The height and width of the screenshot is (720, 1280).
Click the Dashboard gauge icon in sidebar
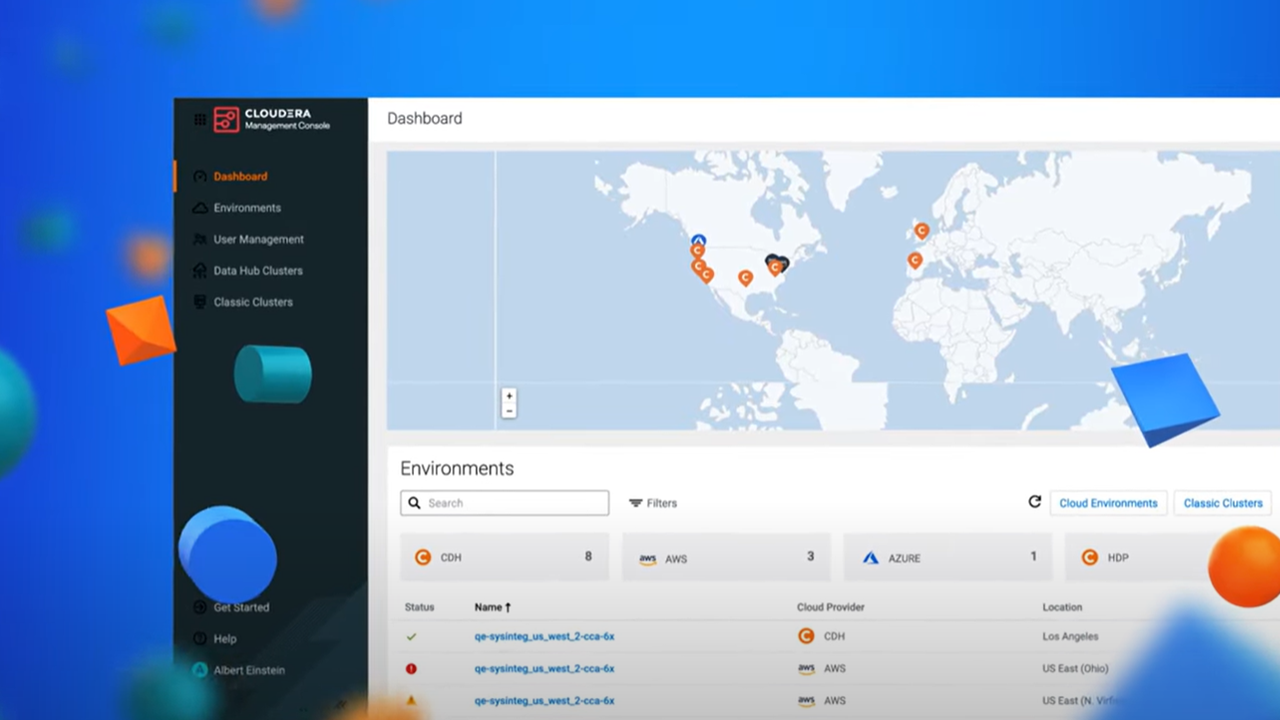tap(200, 176)
